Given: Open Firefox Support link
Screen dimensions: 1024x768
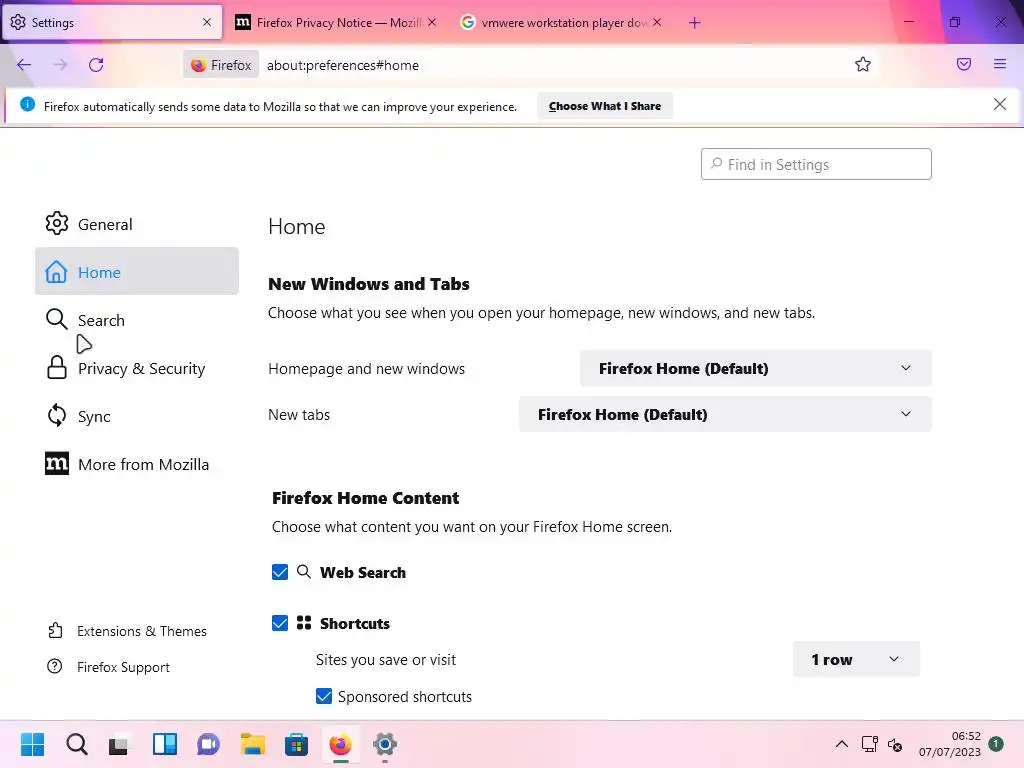Looking at the screenshot, I should pos(108,667).
